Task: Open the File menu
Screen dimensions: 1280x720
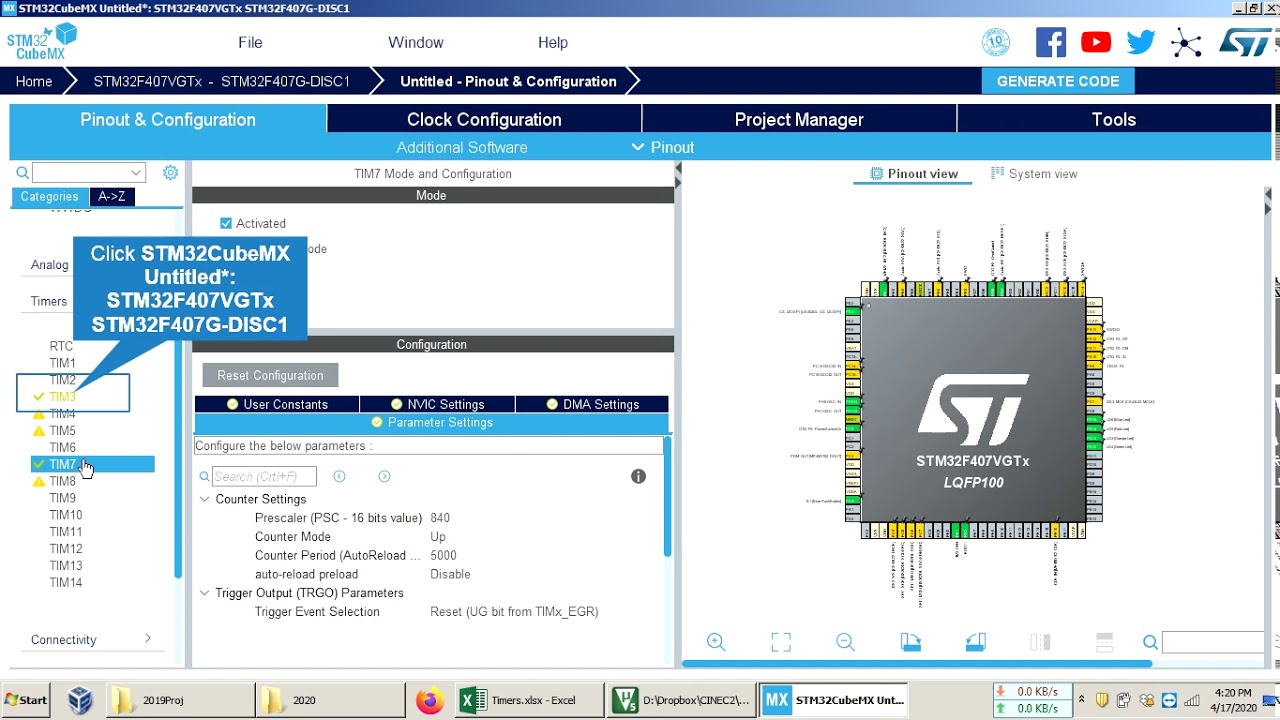Action: [250, 42]
